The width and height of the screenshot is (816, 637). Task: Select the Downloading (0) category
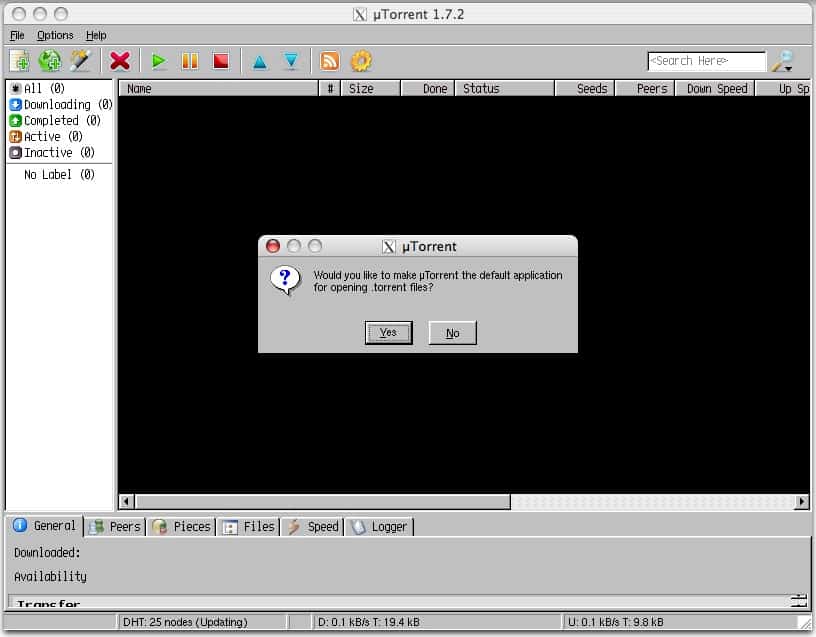pos(61,105)
